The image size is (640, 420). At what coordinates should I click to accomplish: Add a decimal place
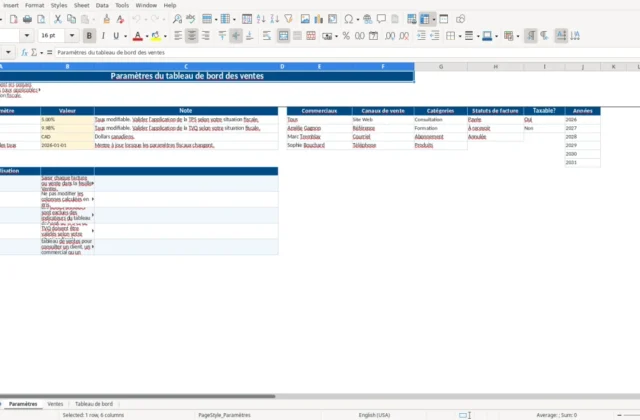[x=390, y=36]
